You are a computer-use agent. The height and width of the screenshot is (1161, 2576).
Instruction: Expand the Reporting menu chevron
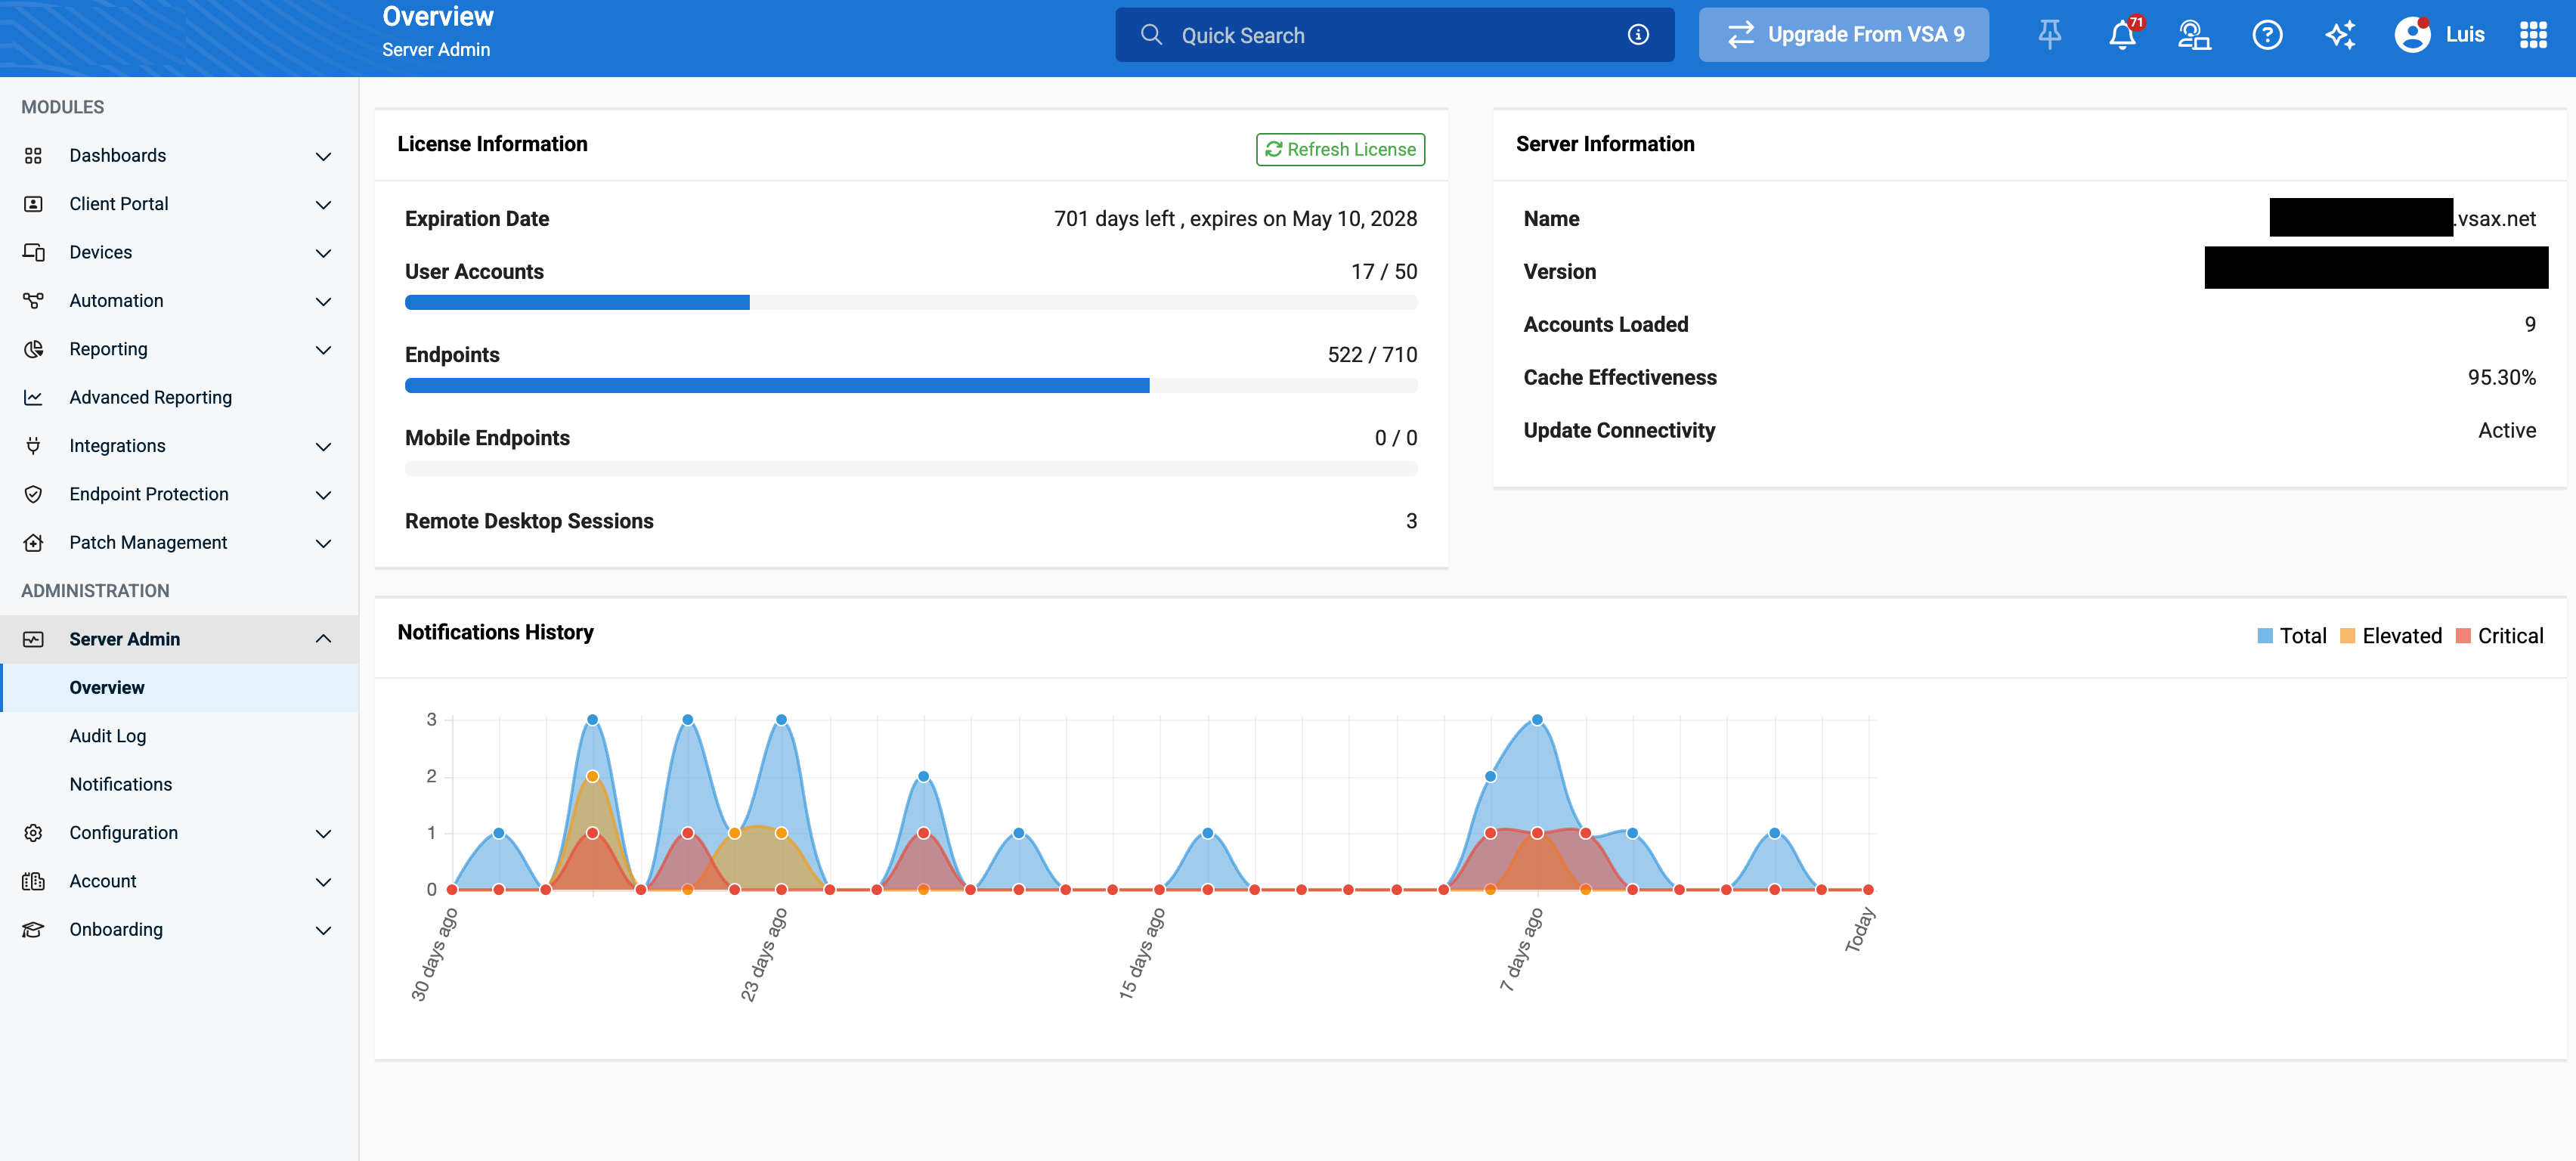click(323, 349)
